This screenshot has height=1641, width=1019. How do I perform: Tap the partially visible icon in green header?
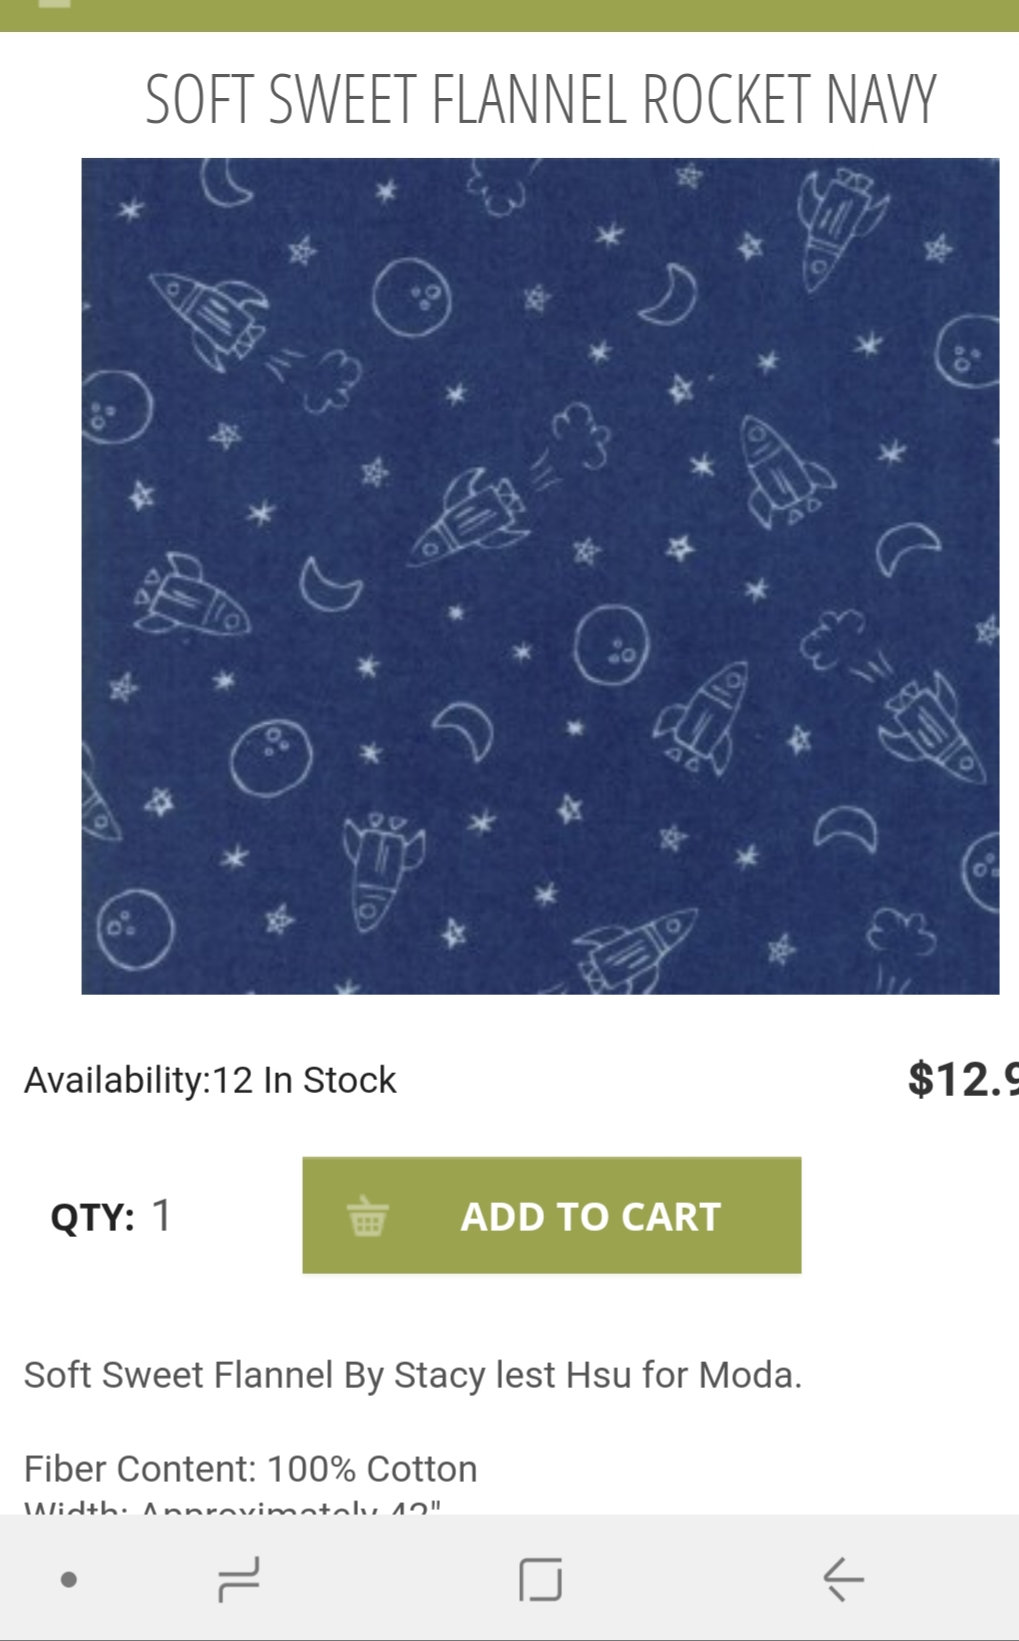55,4
